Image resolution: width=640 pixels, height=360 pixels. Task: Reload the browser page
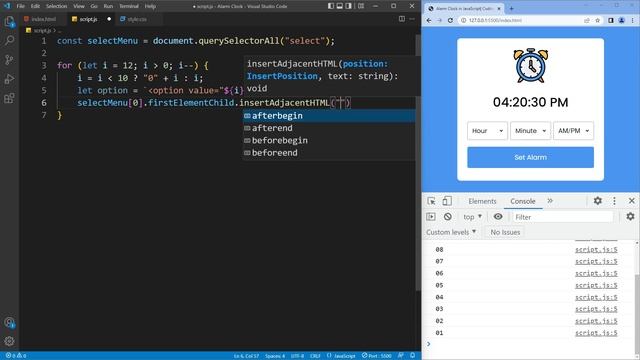(x=451, y=20)
